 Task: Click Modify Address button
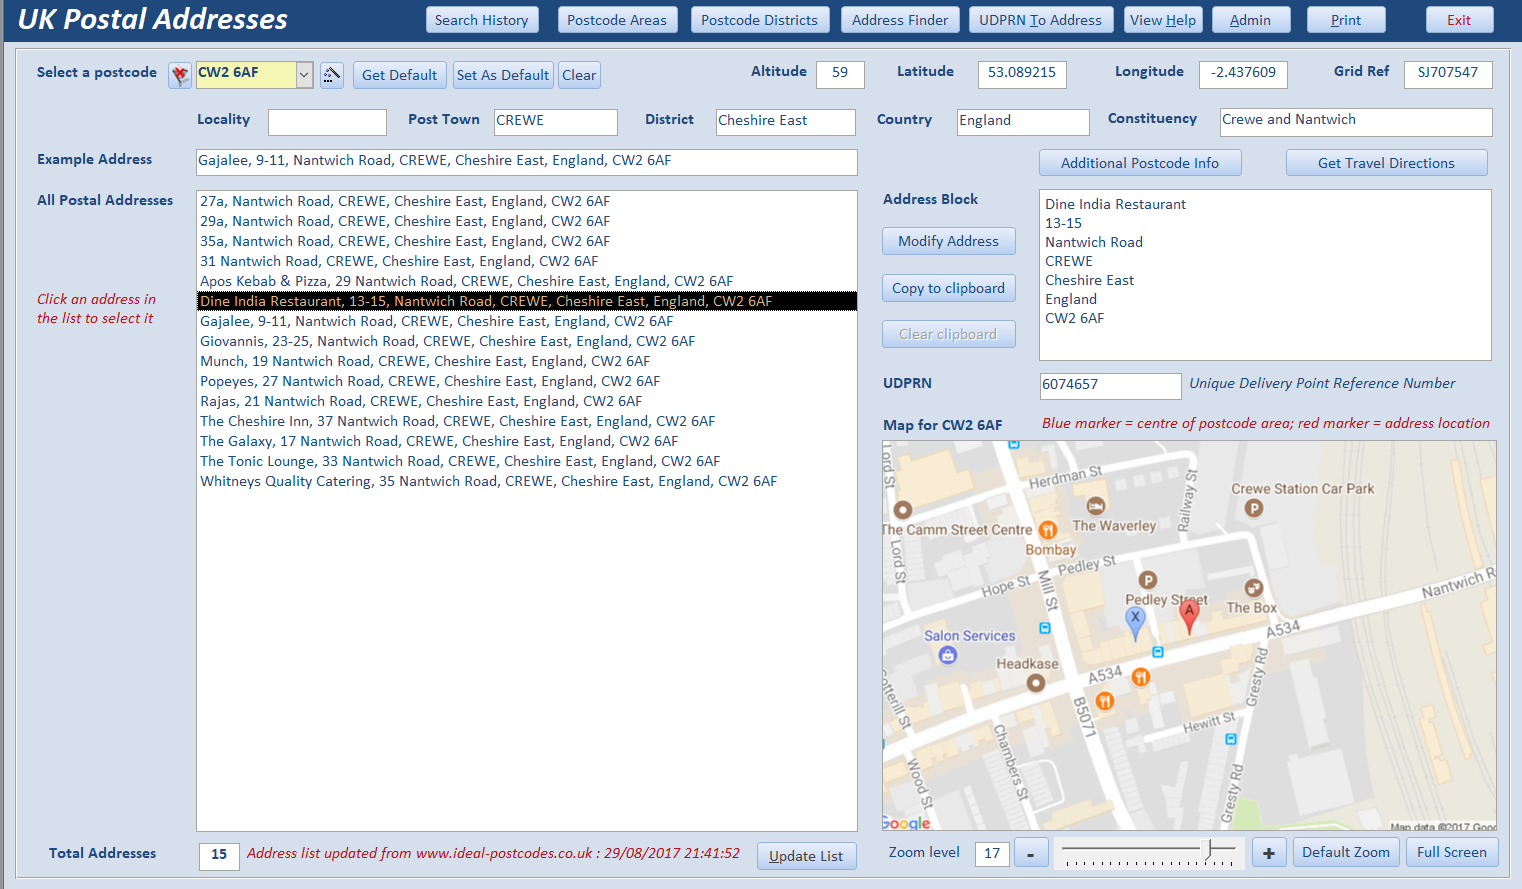click(948, 241)
